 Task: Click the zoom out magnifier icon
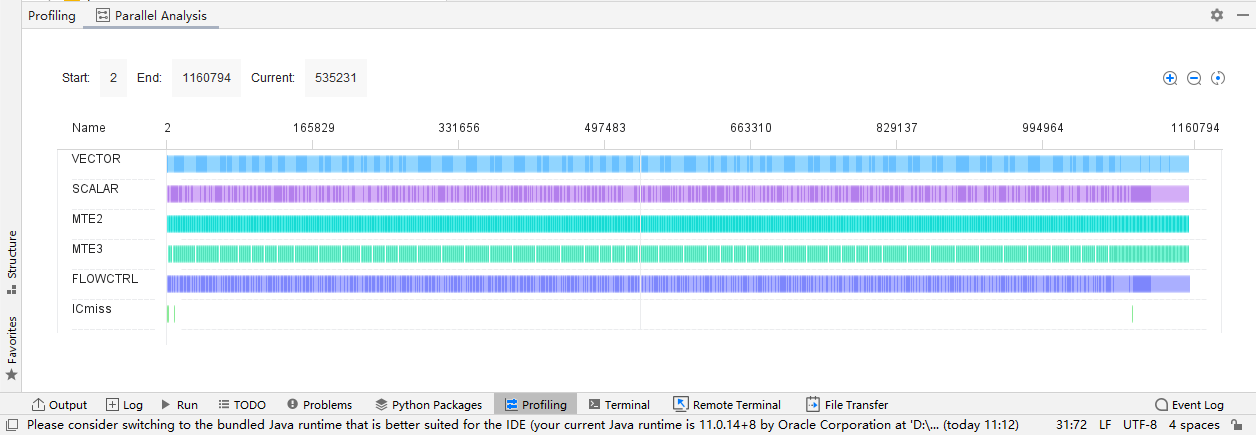click(x=1194, y=78)
